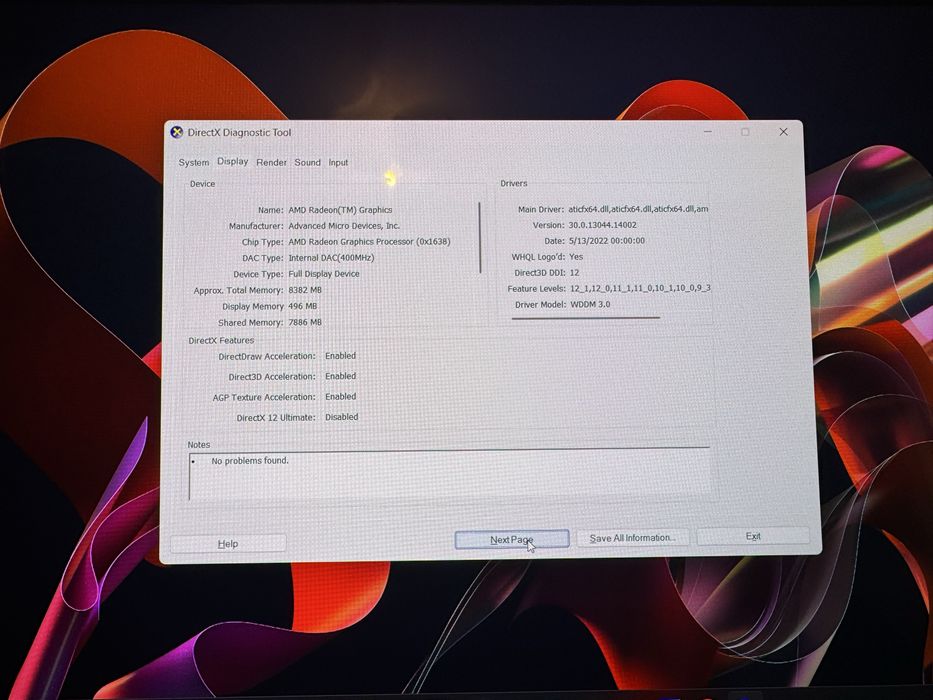Click 'Advanced Micro Devices, Inc.' manufacturer text
The image size is (933, 700).
(344, 226)
